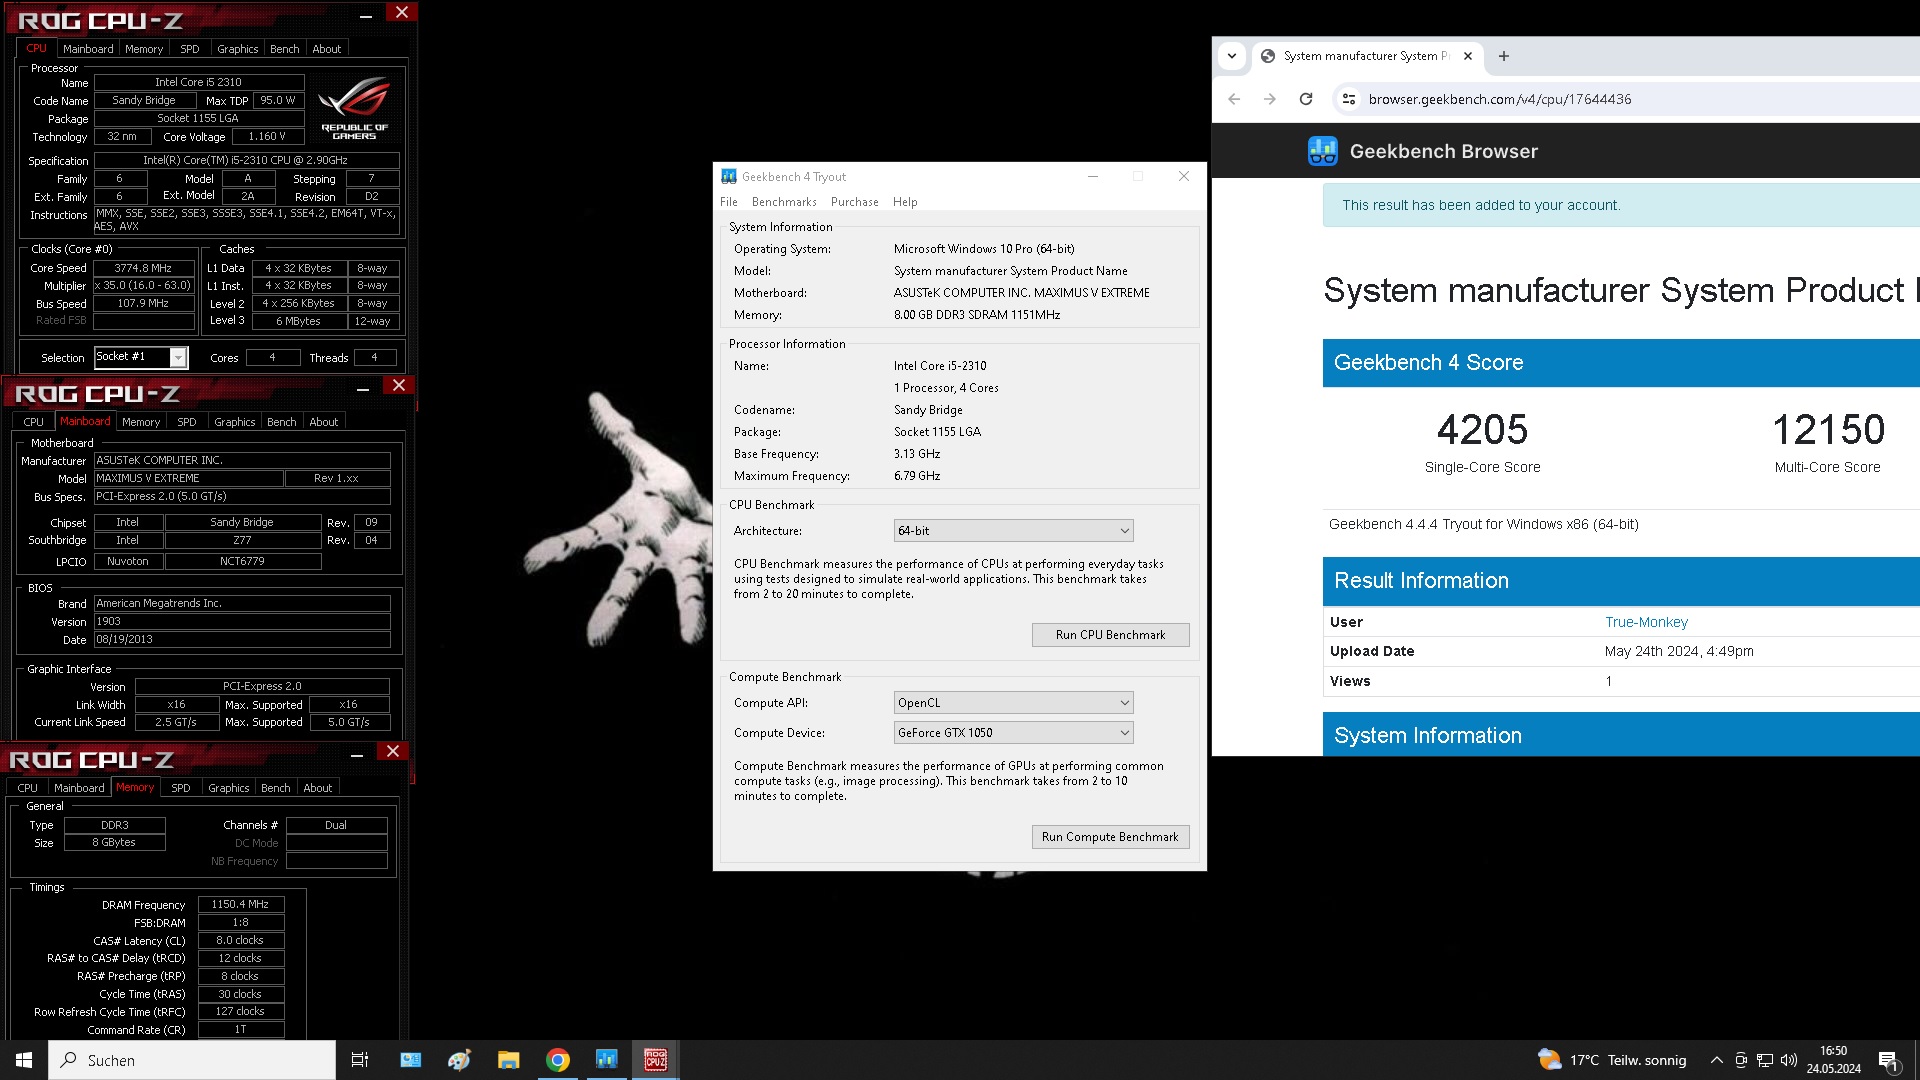Focus the Chrome address bar URL
Image resolution: width=1920 pixels, height=1080 pixels.
1500,99
